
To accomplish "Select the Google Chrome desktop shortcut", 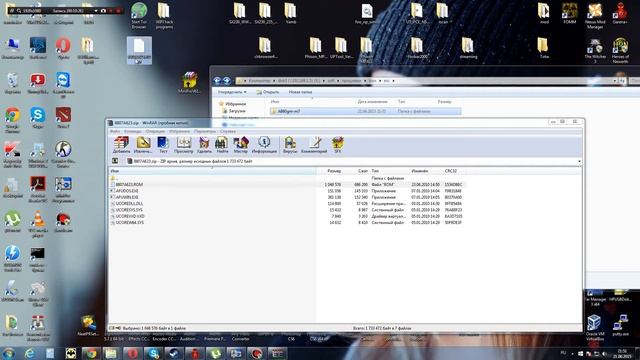I will [13, 120].
